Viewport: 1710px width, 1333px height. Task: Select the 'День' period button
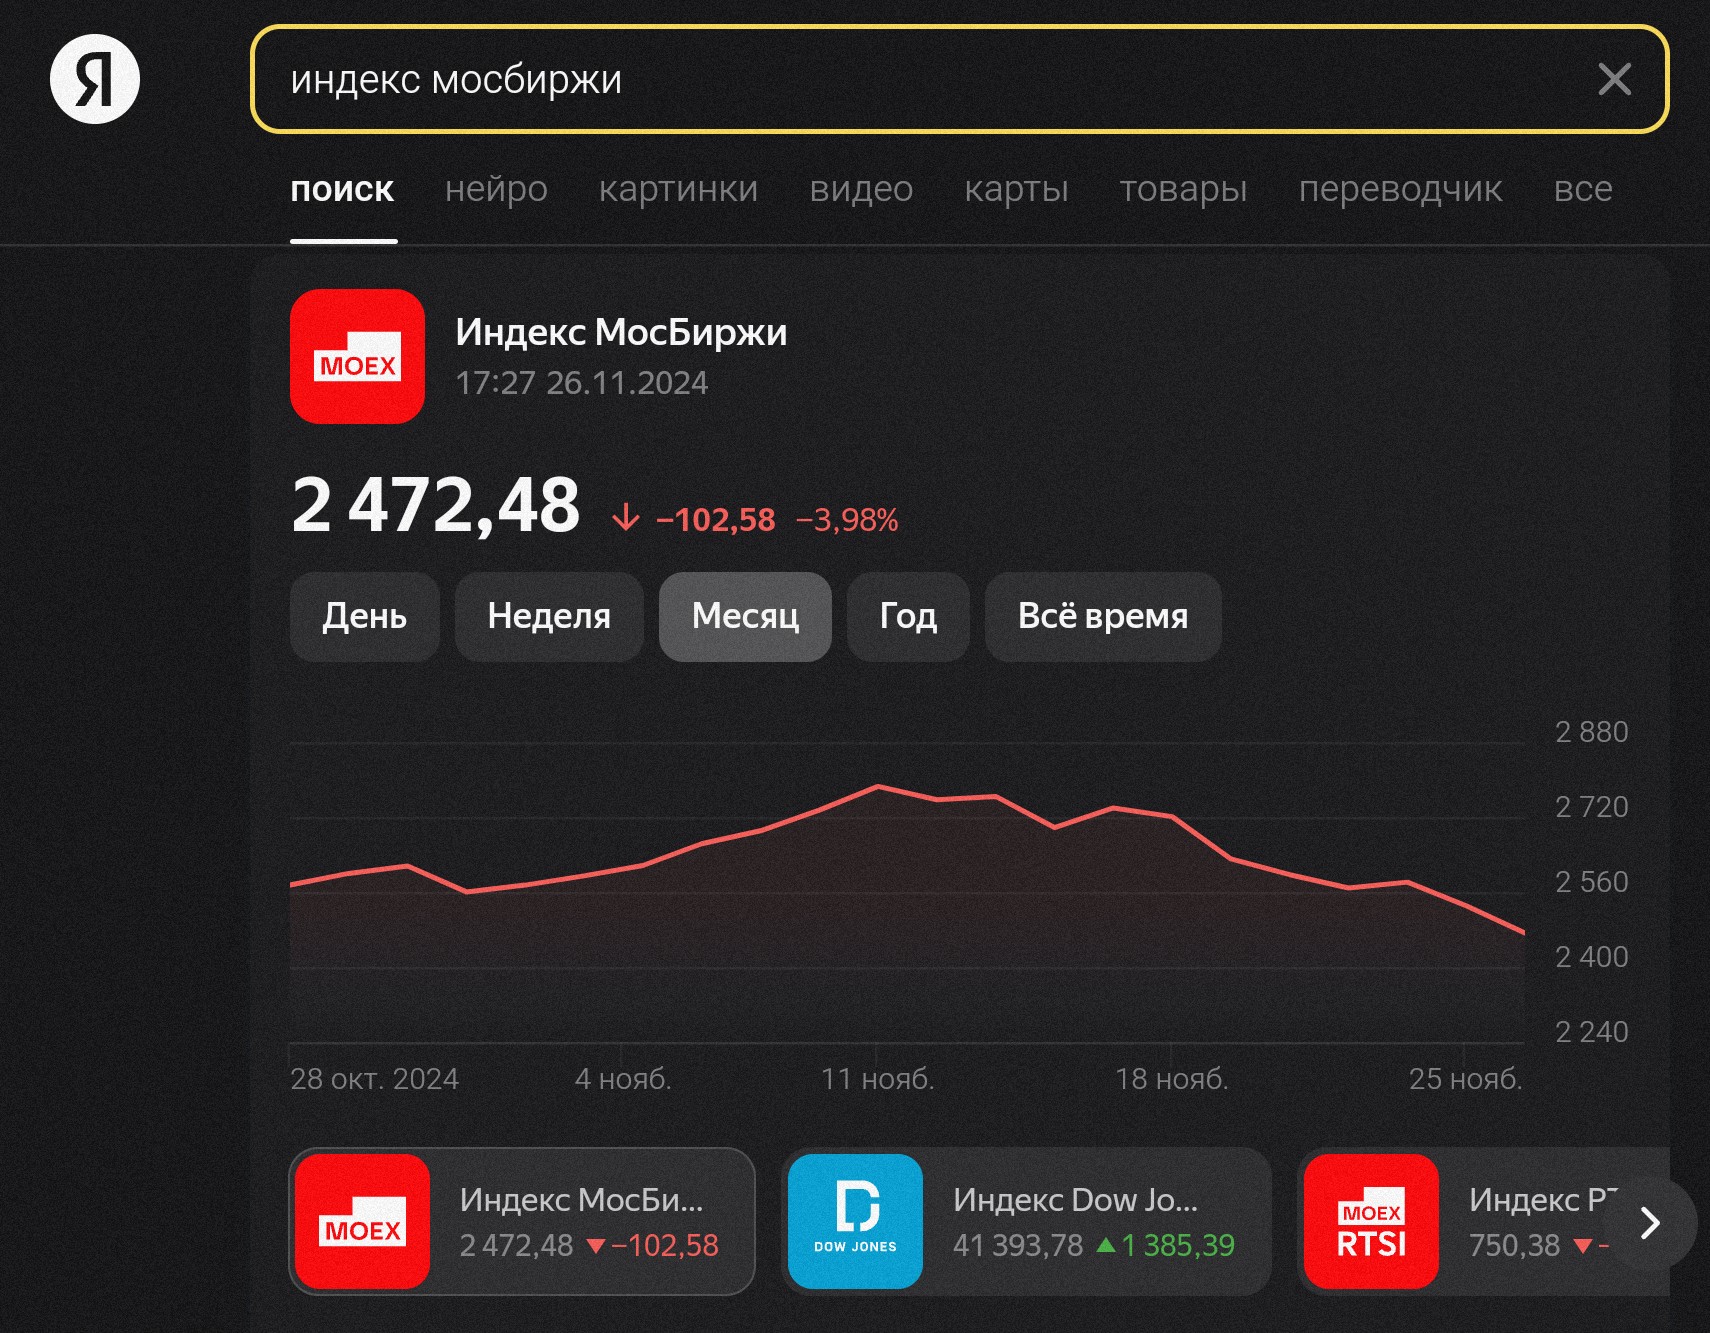tap(364, 616)
